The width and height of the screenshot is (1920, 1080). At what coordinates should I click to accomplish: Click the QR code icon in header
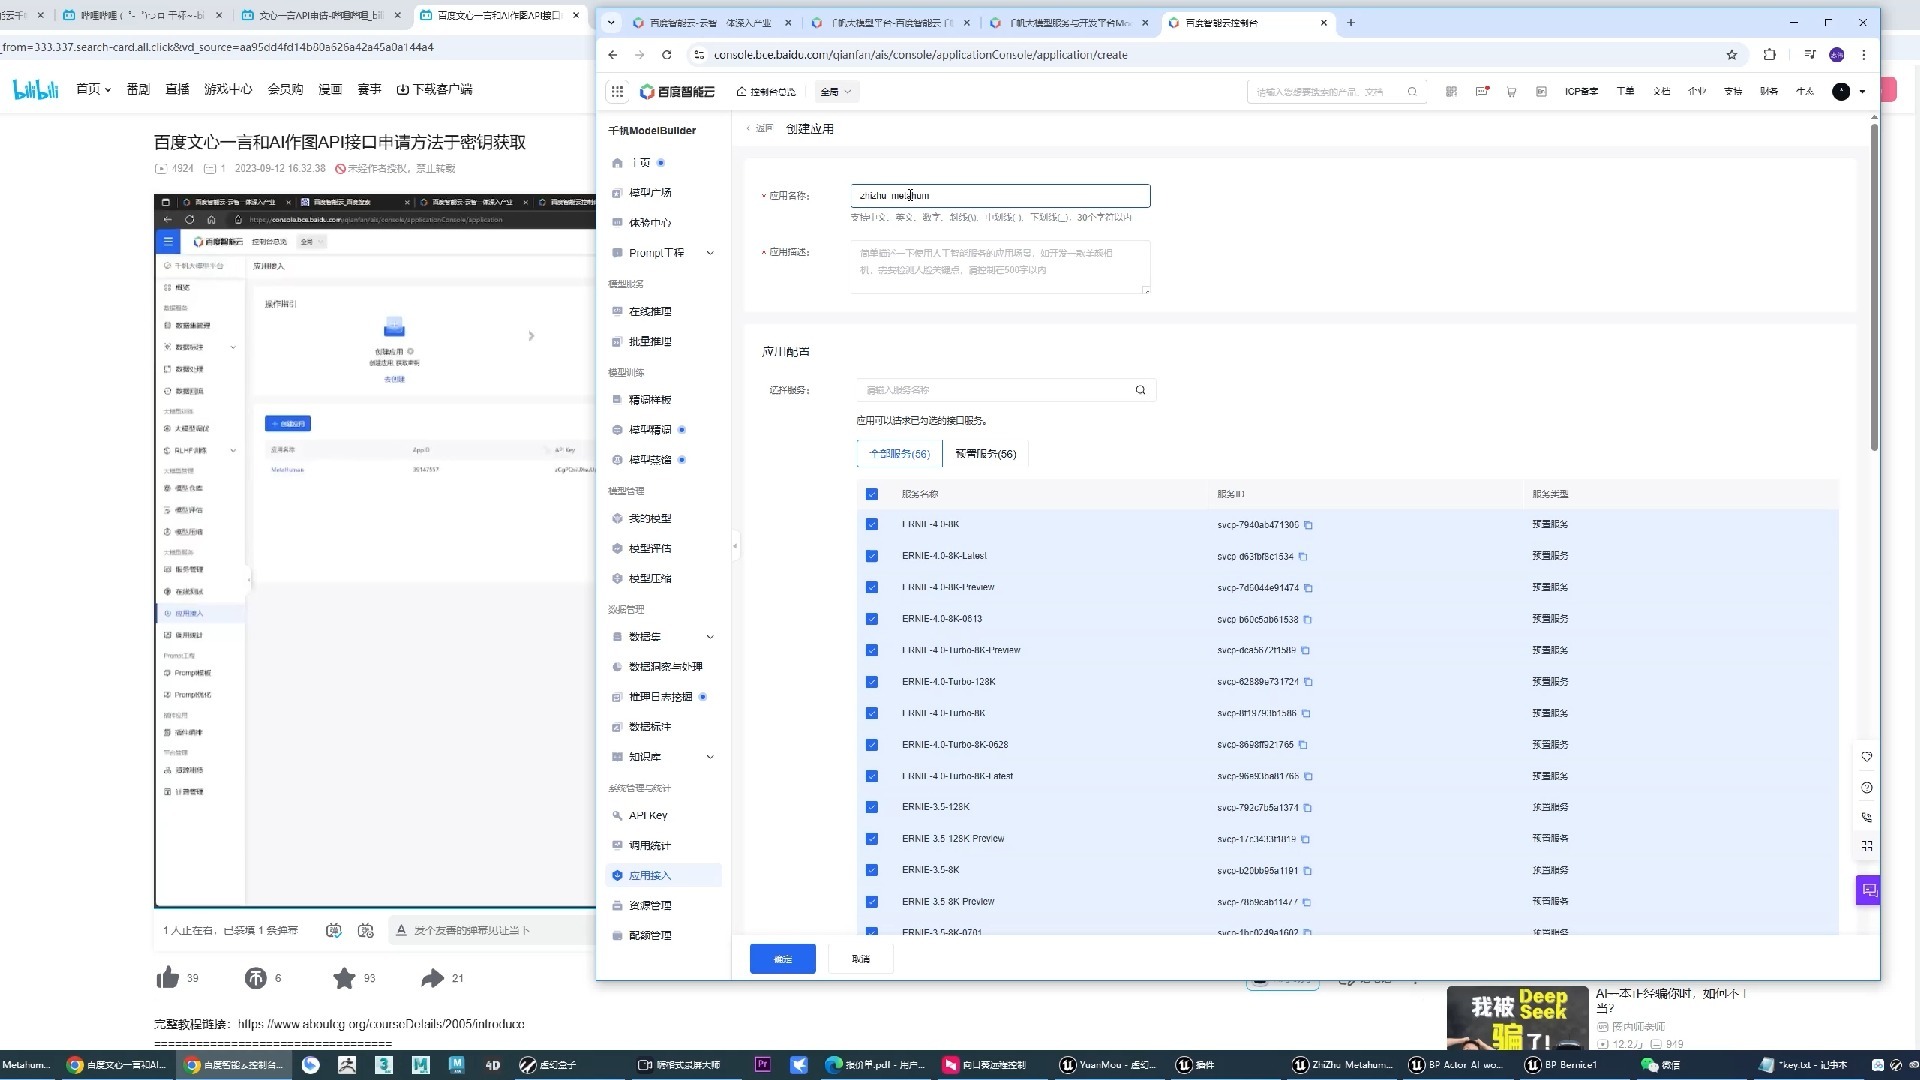point(1451,91)
